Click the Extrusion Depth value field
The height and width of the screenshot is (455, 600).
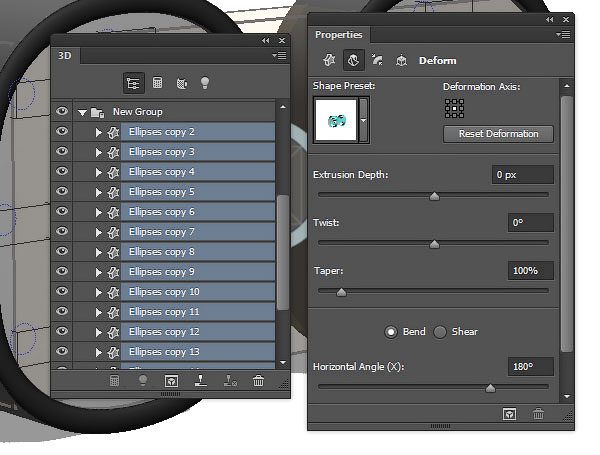(x=523, y=175)
